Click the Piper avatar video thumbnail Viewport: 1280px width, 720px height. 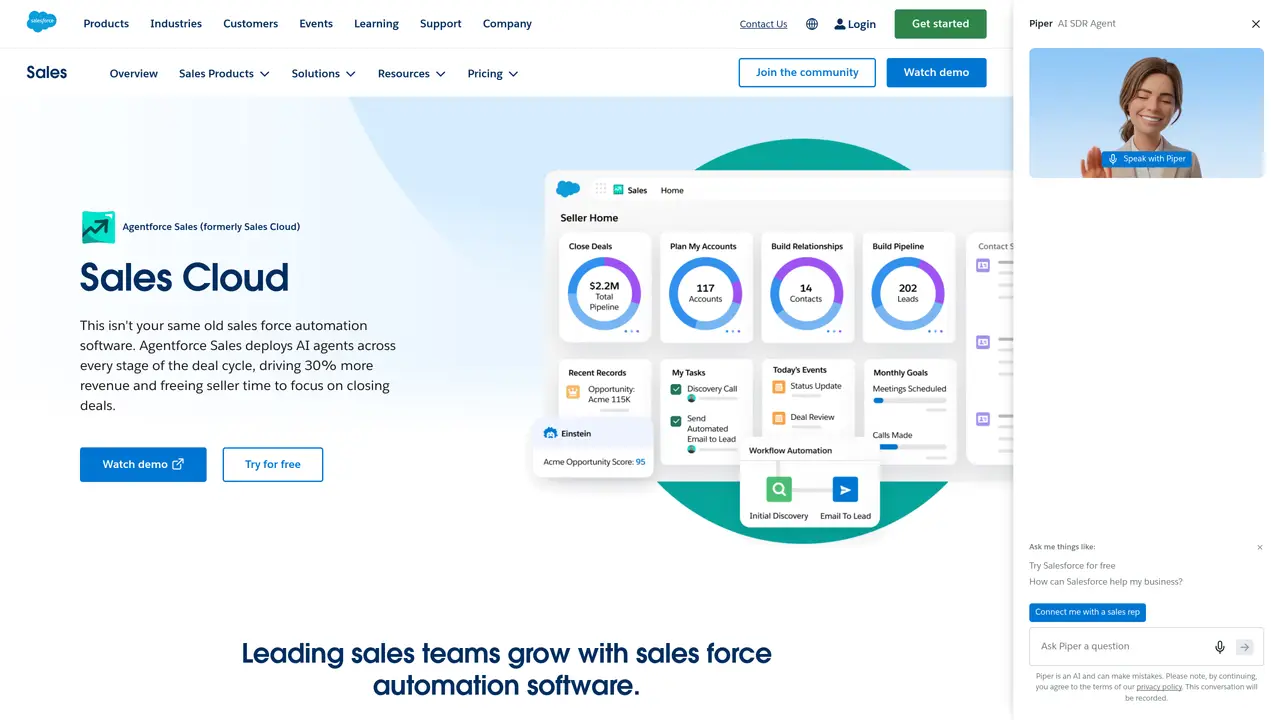tap(1146, 113)
